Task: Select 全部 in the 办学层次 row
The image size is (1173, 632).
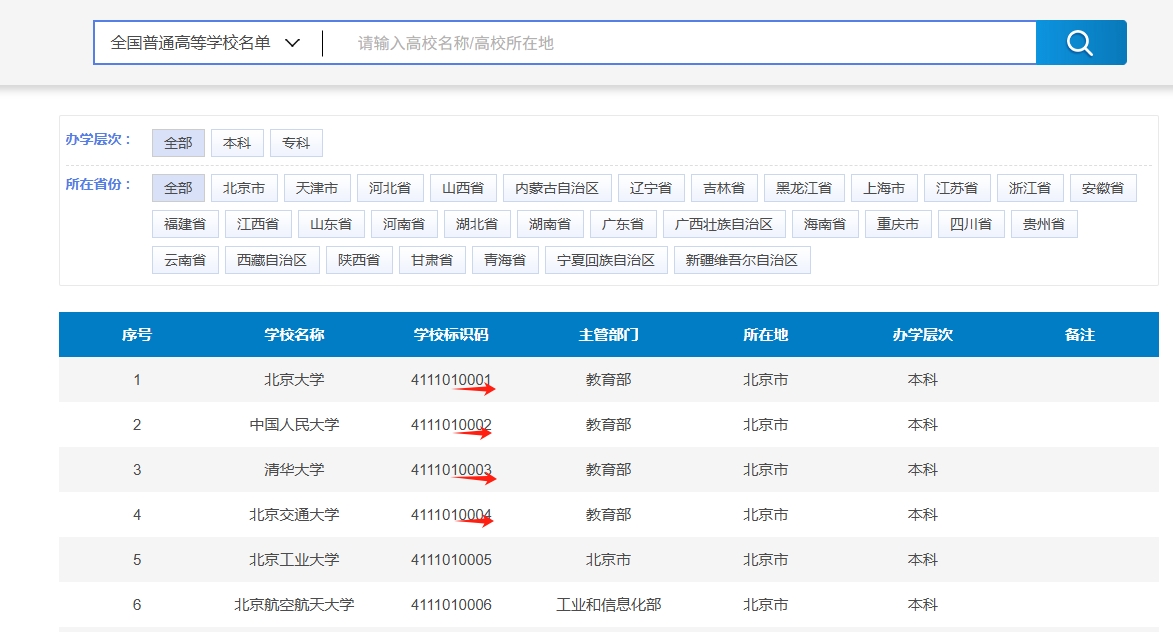Action: pos(178,143)
